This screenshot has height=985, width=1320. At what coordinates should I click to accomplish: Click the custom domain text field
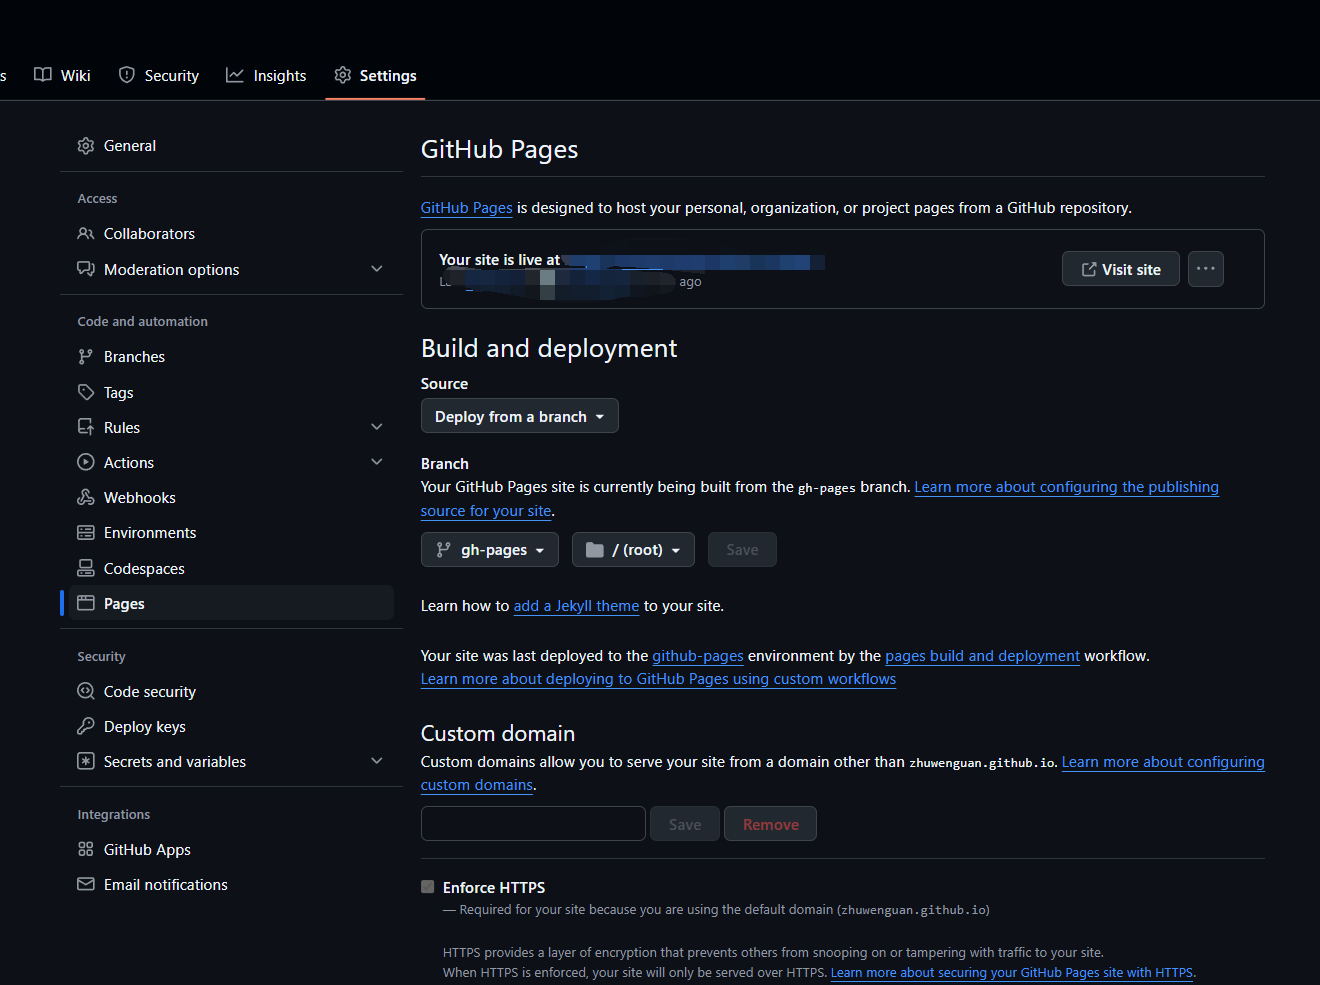tap(533, 824)
